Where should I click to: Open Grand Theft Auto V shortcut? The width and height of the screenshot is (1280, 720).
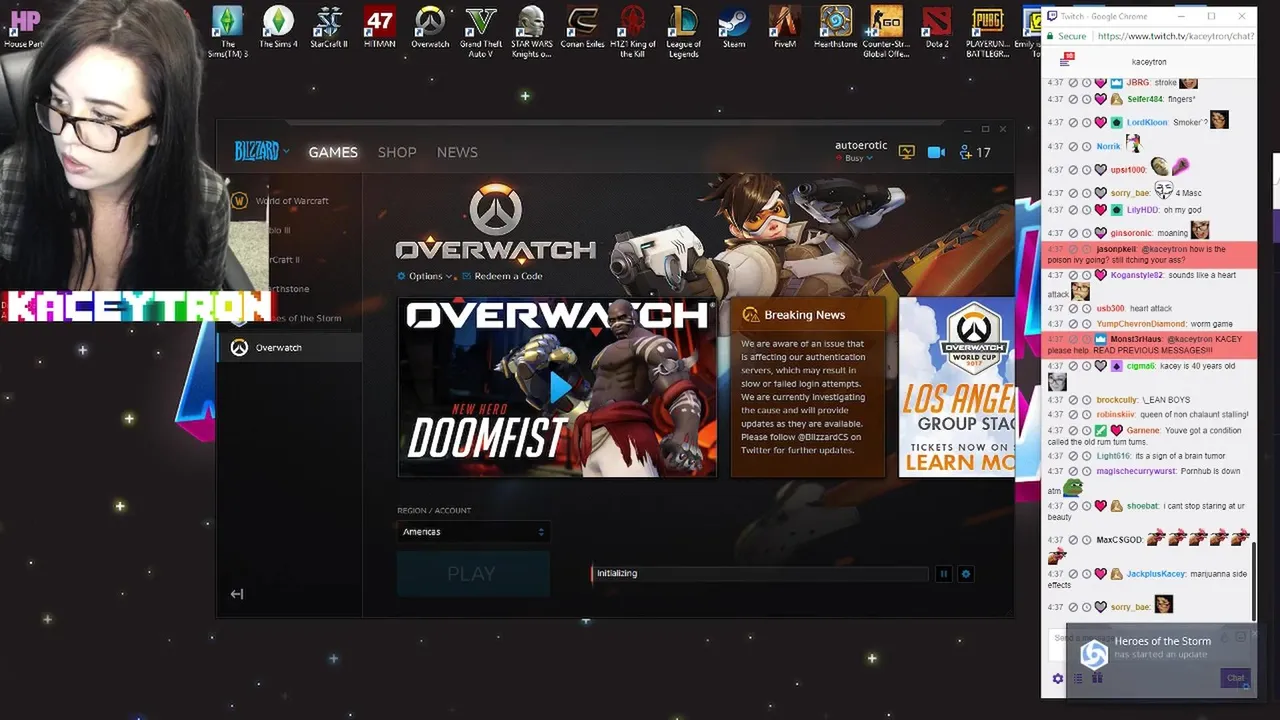pyautogui.click(x=480, y=32)
